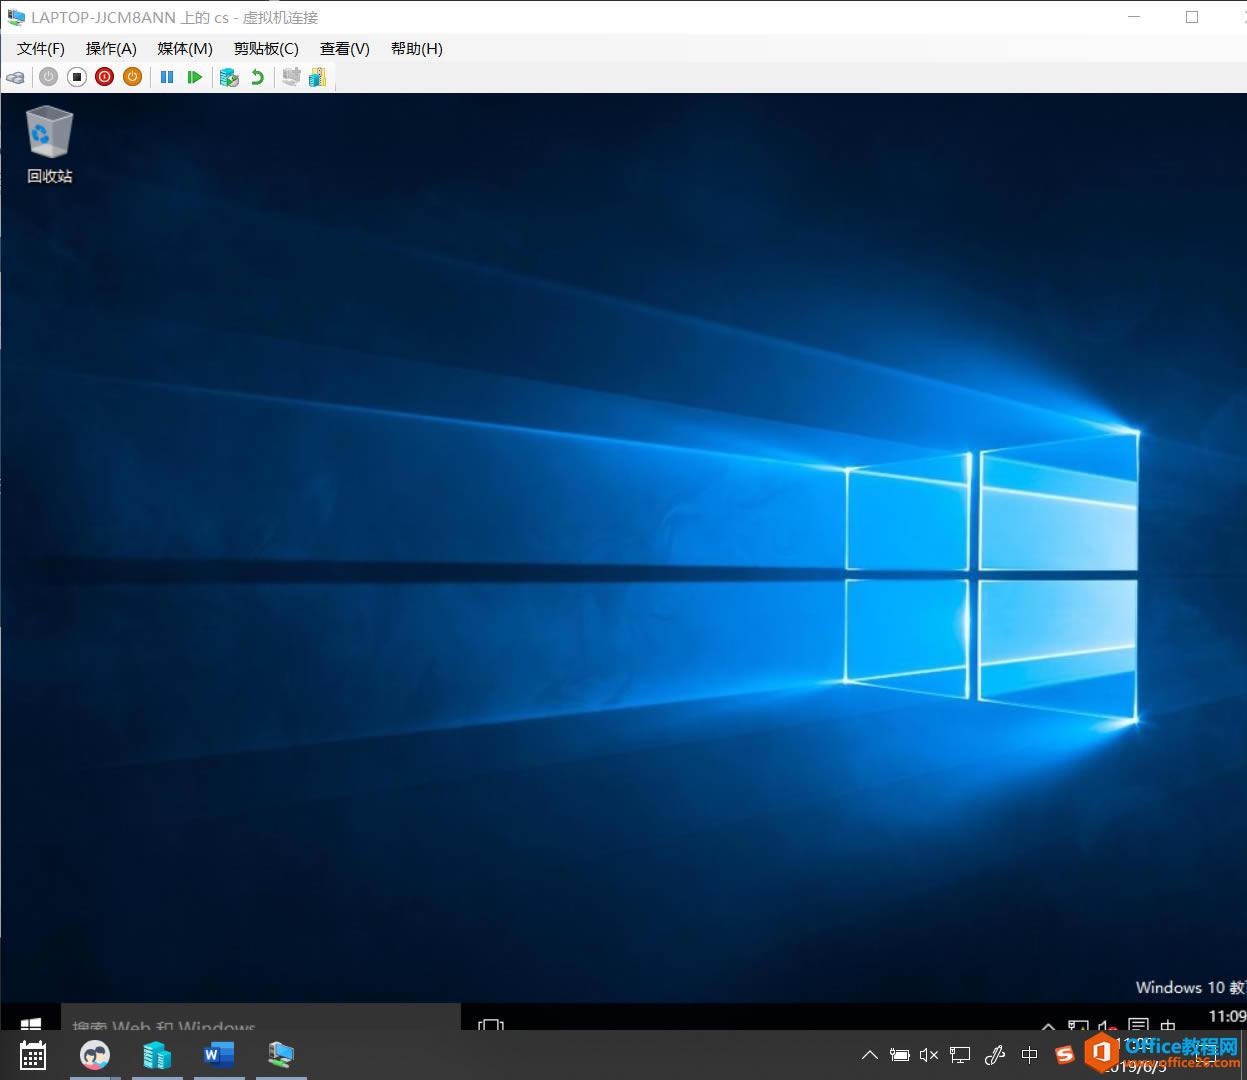The height and width of the screenshot is (1080, 1247).
Task: Click the greyed-out Start power icon
Action: click(48, 77)
